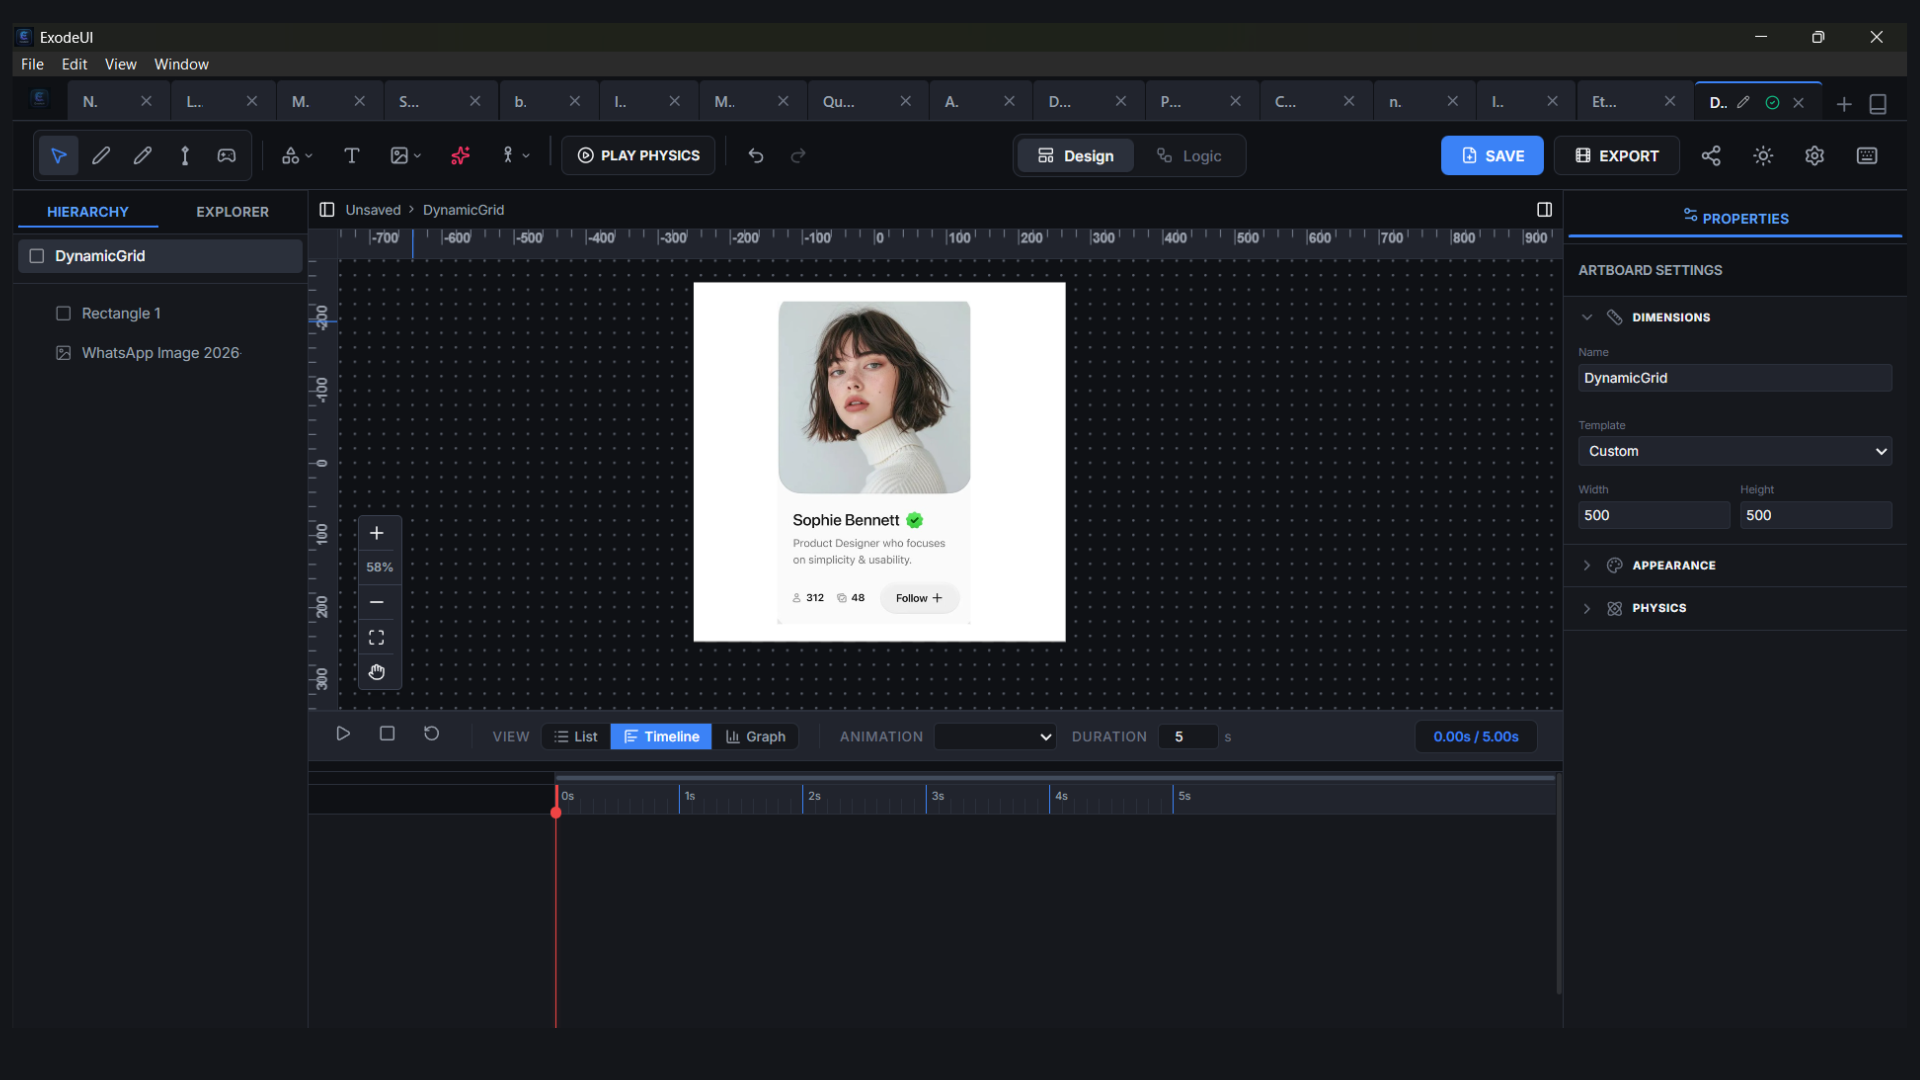
Task: Select the Pen tool
Action: 100,155
